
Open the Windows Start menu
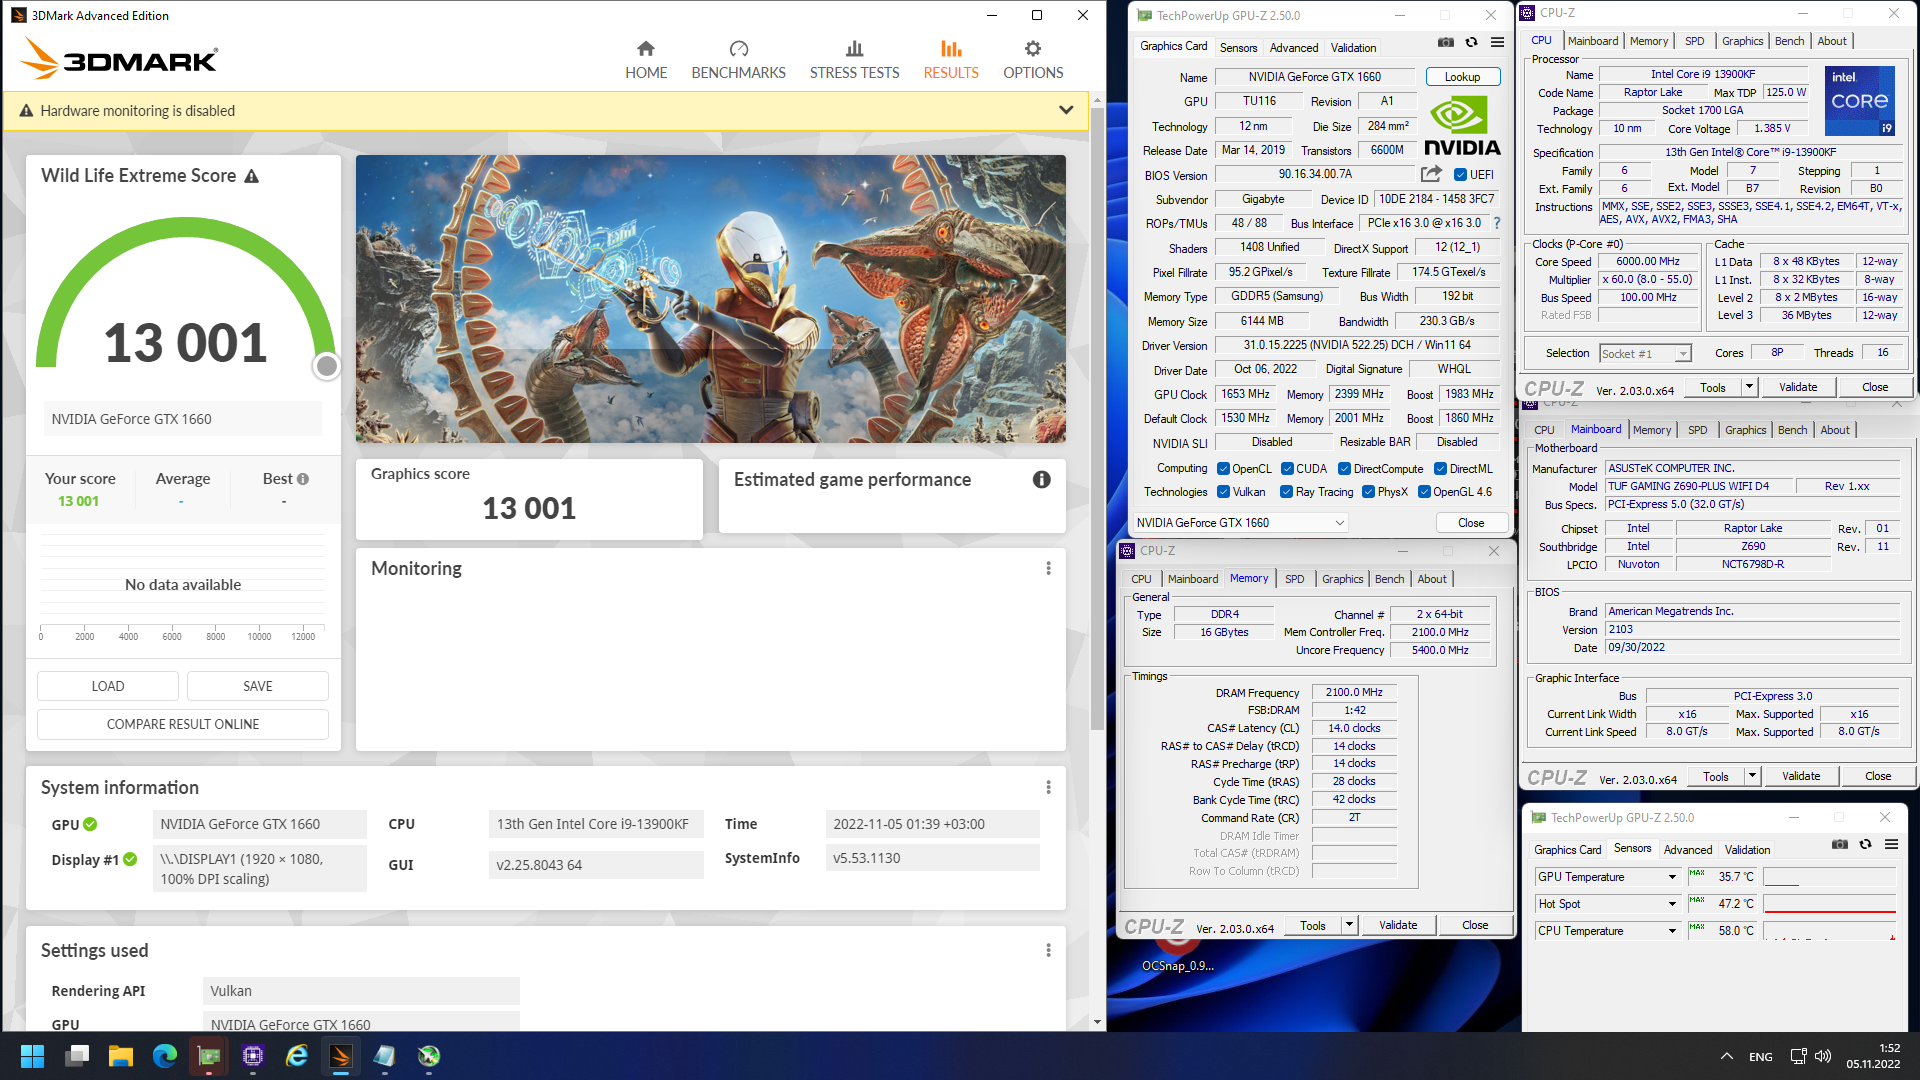click(x=32, y=1056)
